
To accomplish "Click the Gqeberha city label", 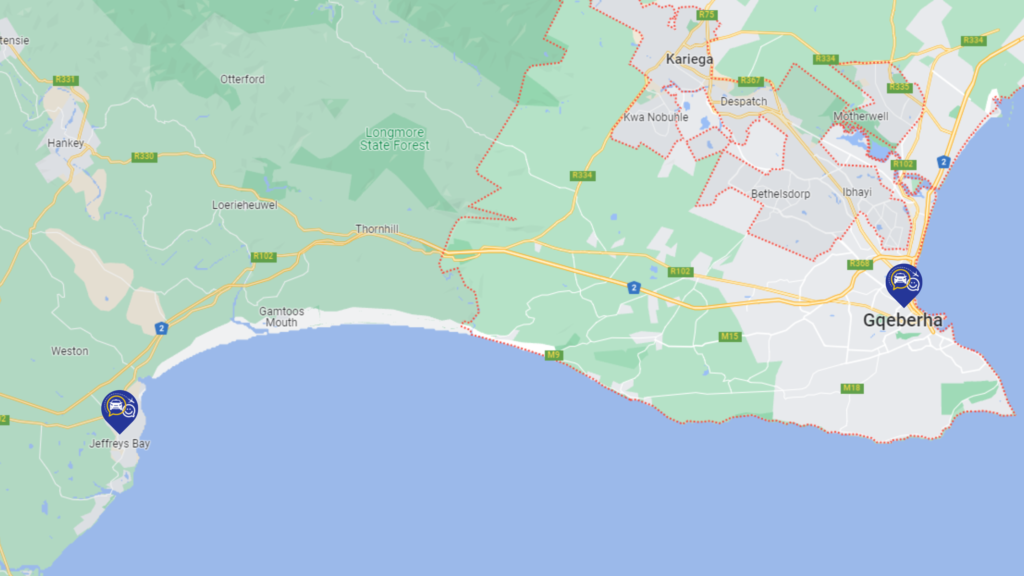I will tap(903, 321).
